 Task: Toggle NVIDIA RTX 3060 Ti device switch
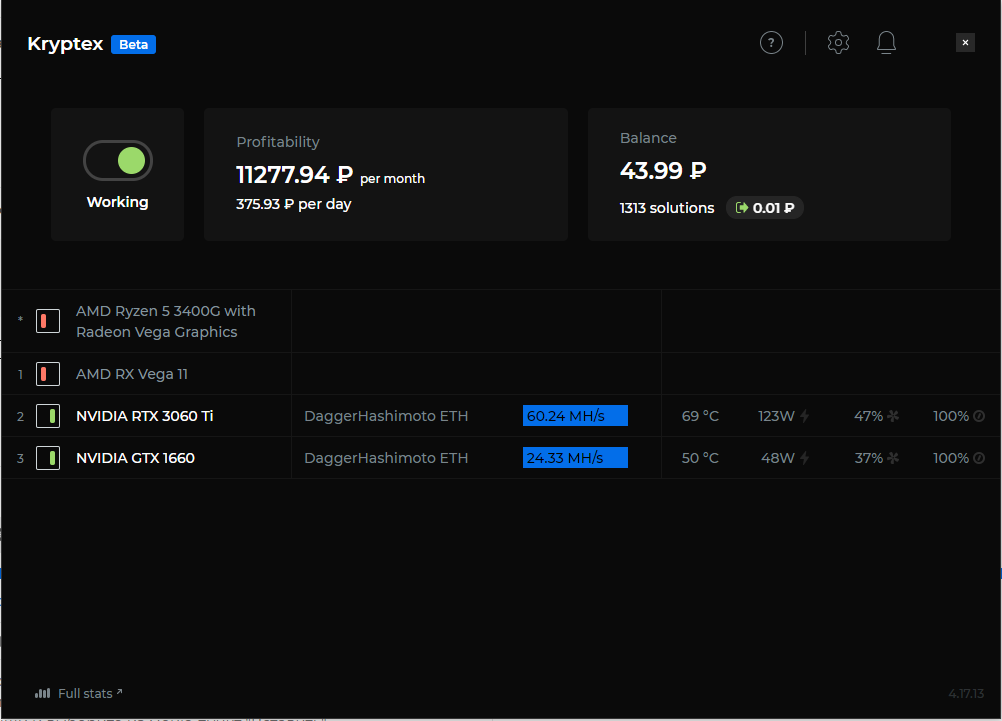coord(48,416)
